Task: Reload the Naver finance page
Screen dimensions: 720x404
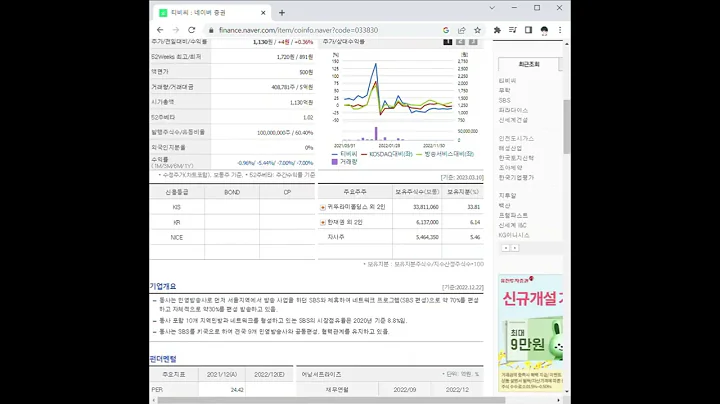Action: (191, 30)
